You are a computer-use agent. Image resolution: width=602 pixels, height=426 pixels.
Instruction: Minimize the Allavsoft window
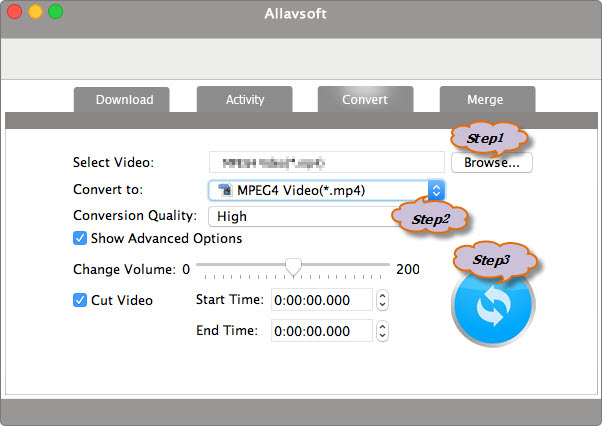click(35, 12)
